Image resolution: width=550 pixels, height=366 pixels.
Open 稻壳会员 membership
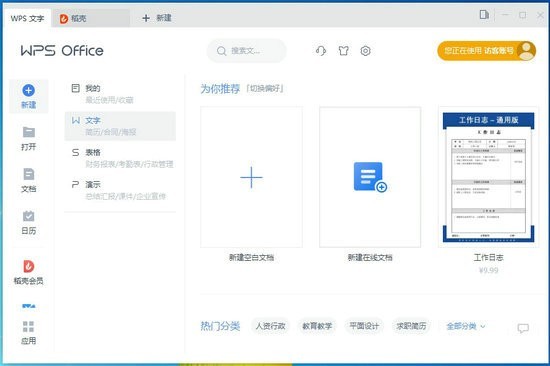pyautogui.click(x=29, y=272)
